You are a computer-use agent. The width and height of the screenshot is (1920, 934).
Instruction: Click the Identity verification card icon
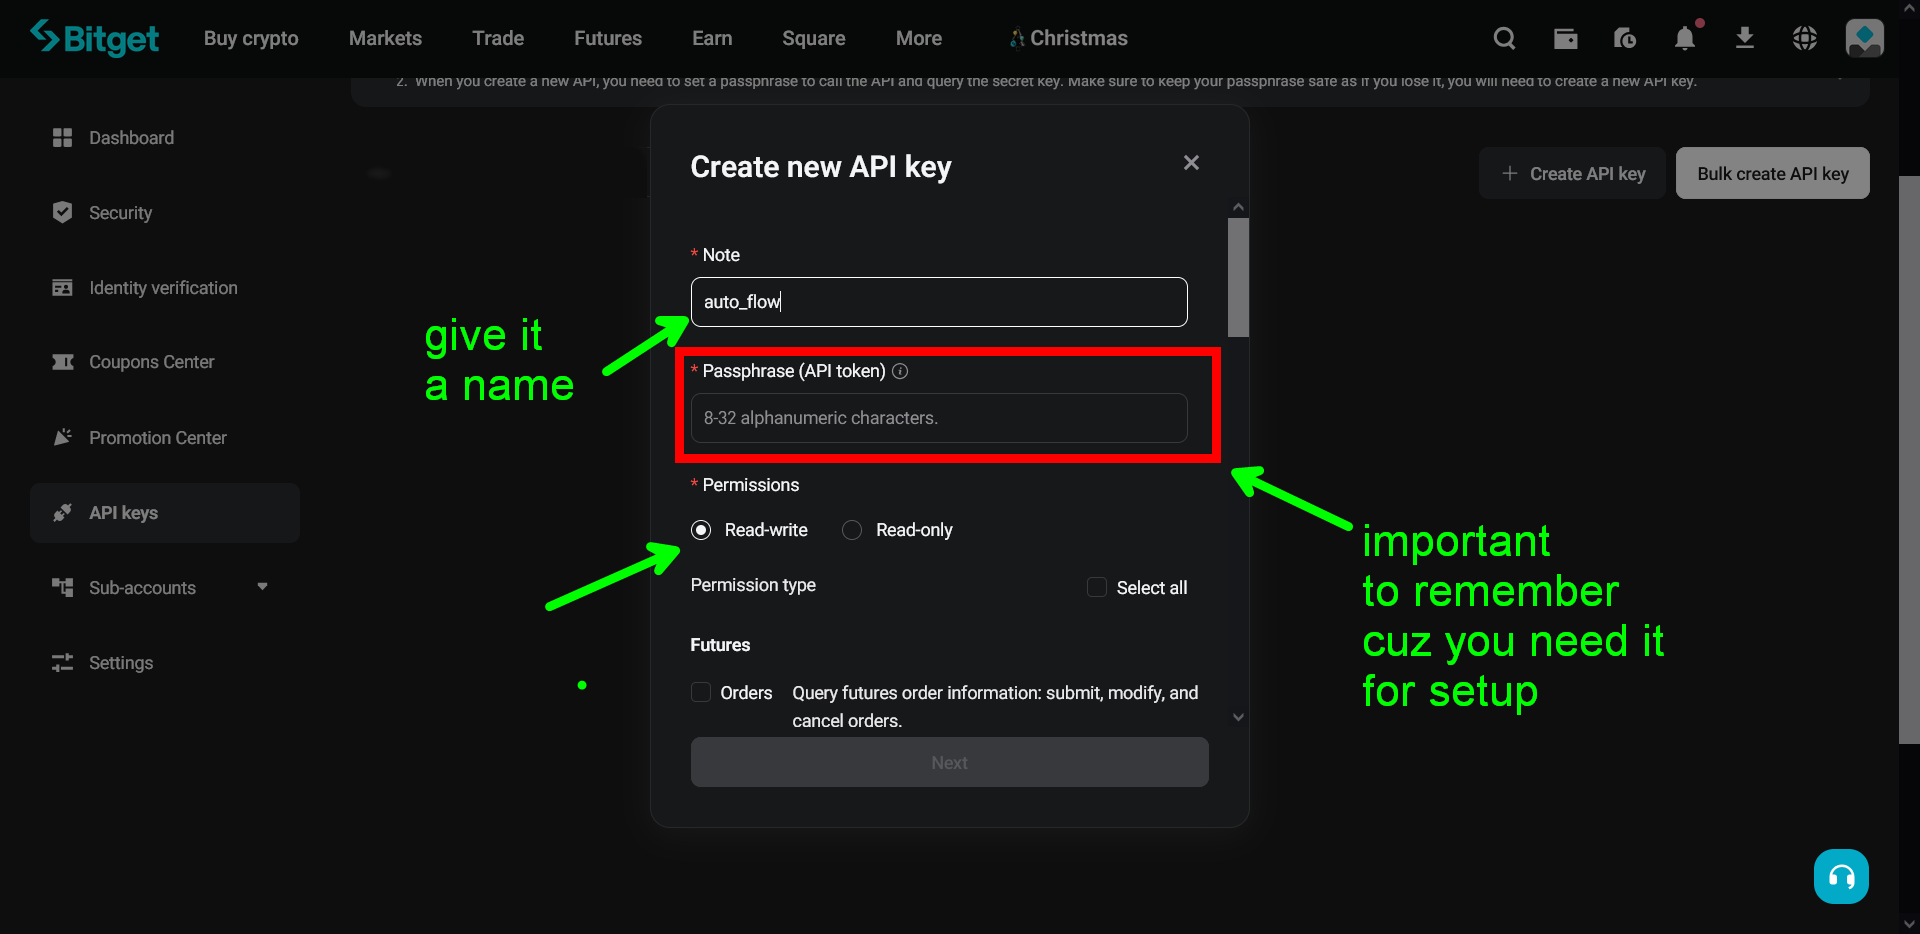click(62, 287)
